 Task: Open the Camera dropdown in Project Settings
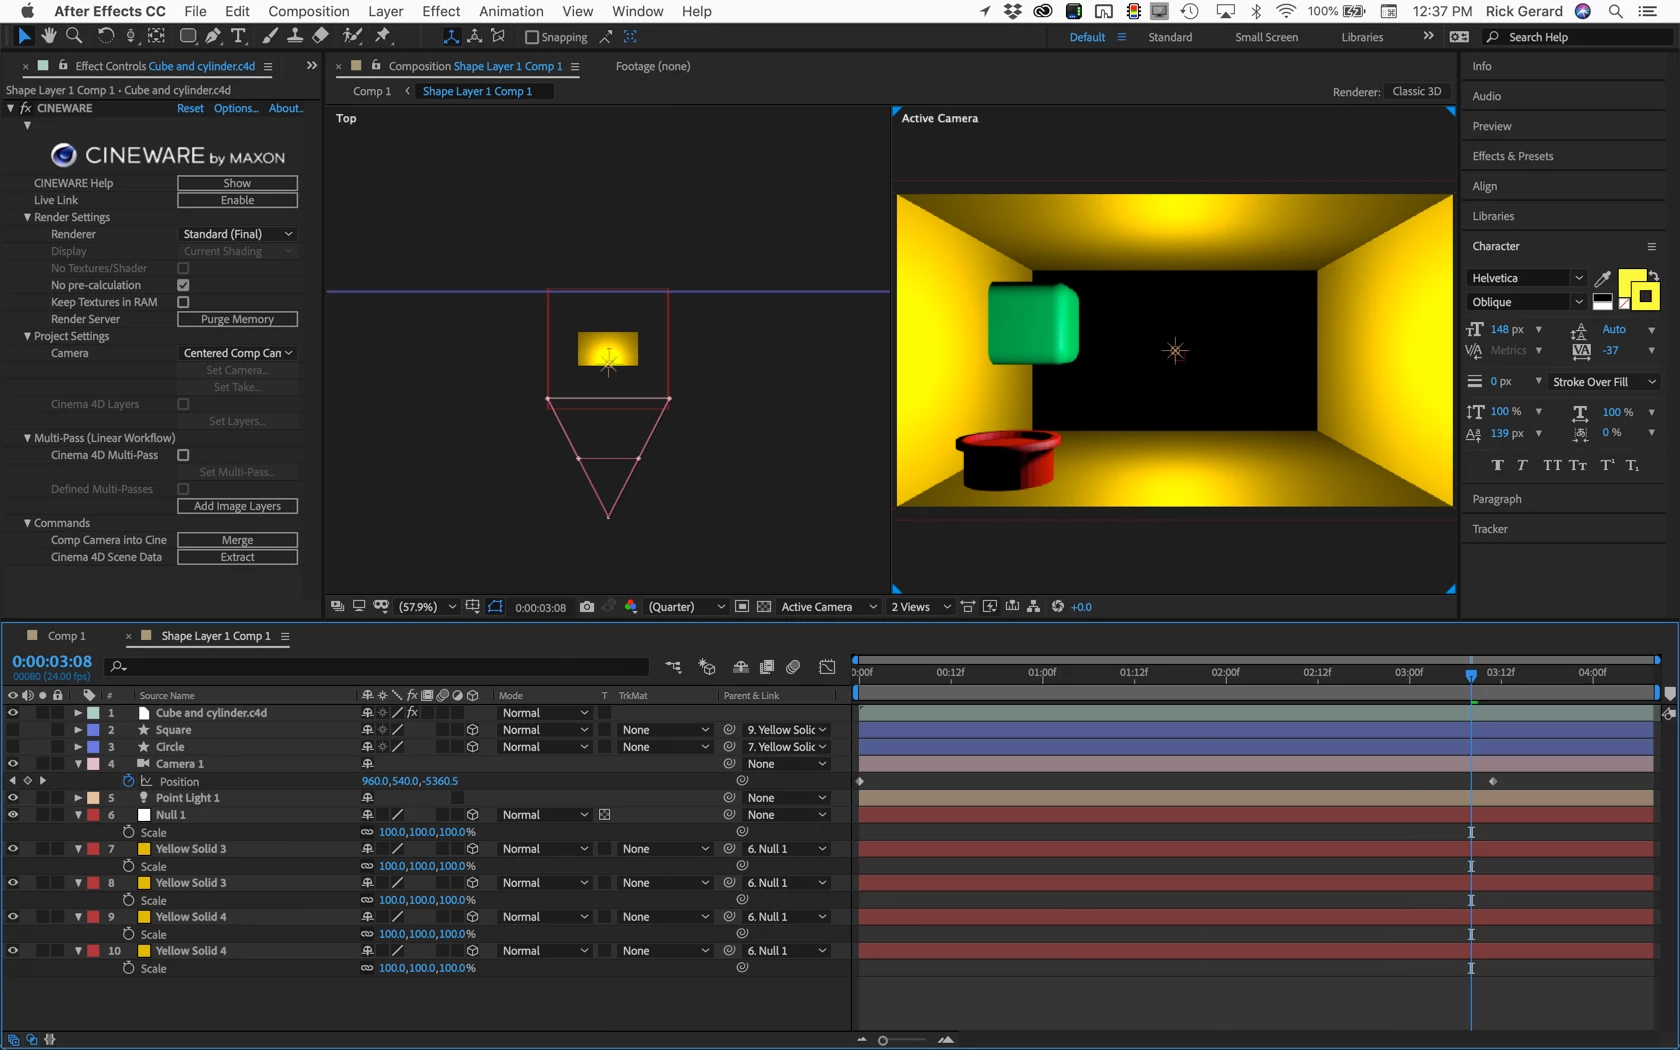pos(238,353)
